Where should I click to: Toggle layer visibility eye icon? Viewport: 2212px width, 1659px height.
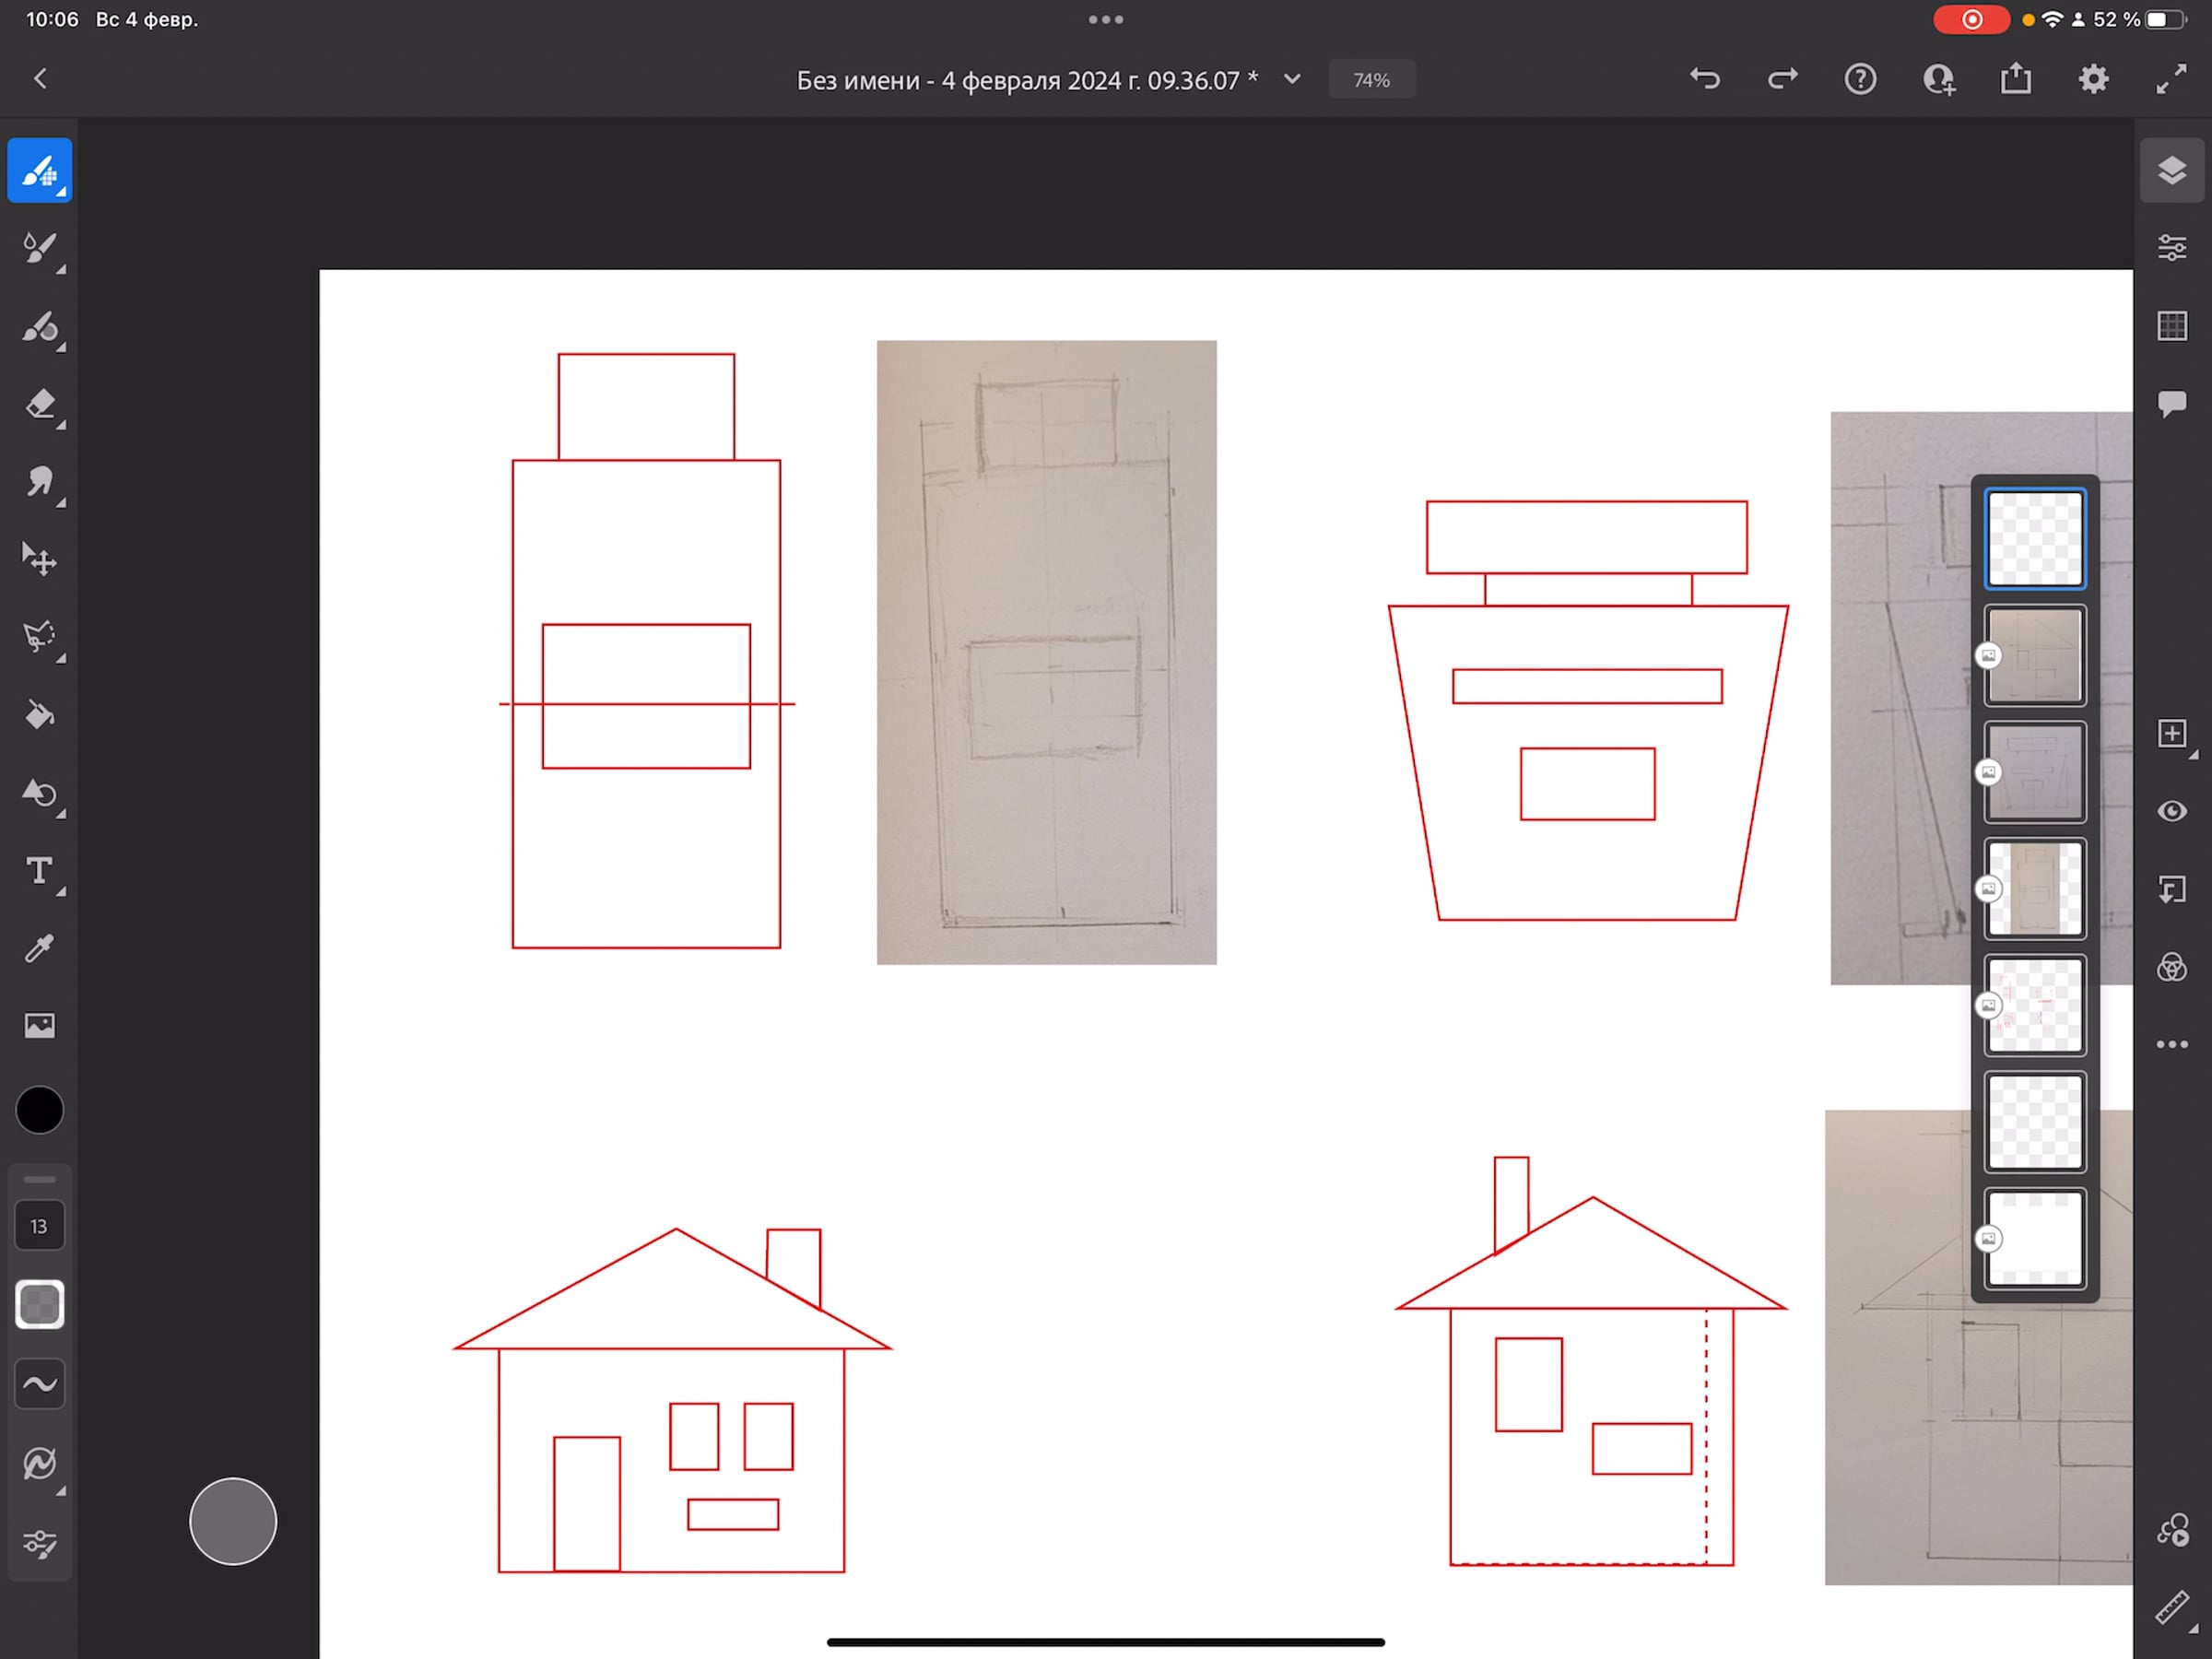pos(2171,811)
